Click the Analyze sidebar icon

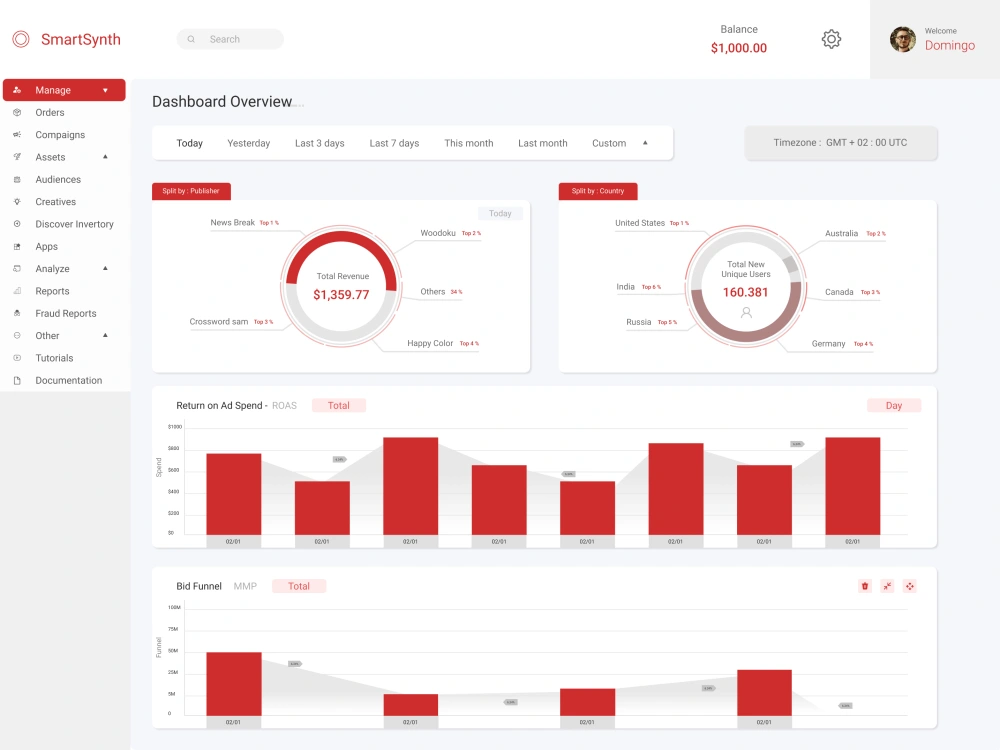[17, 268]
